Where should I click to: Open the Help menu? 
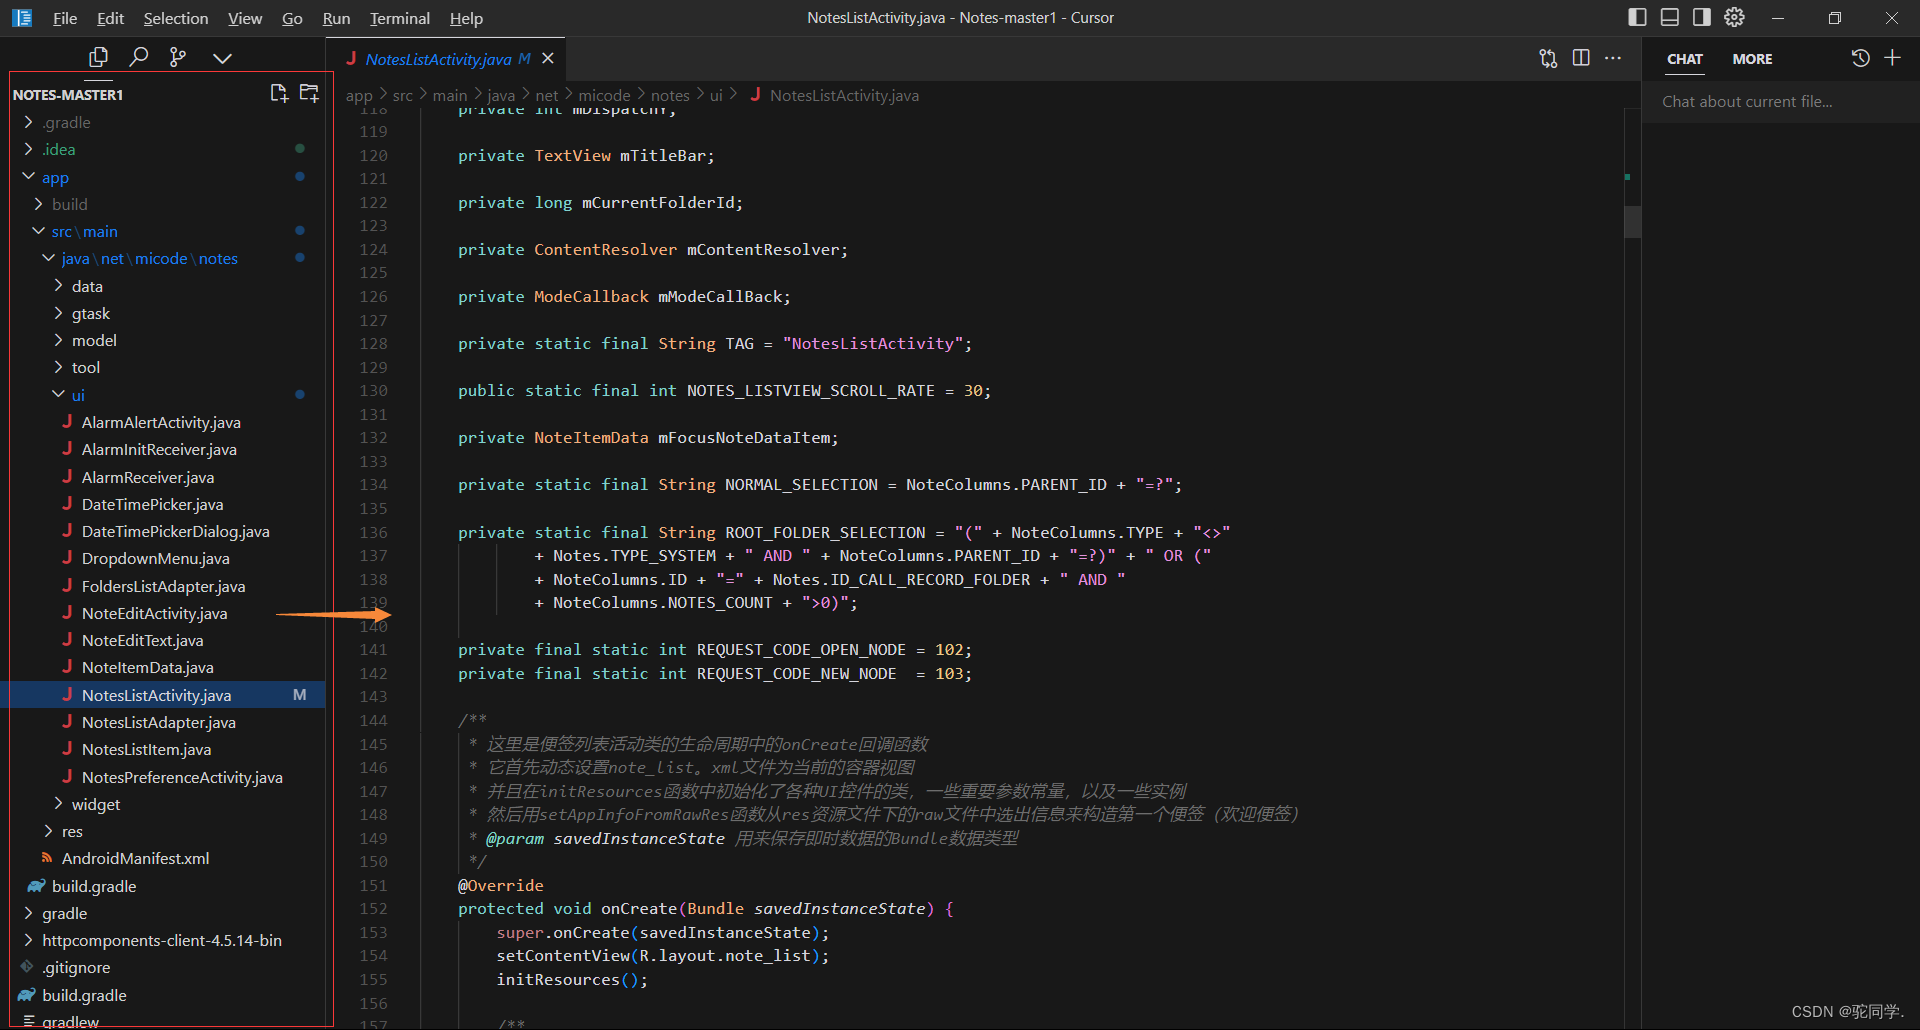466,18
